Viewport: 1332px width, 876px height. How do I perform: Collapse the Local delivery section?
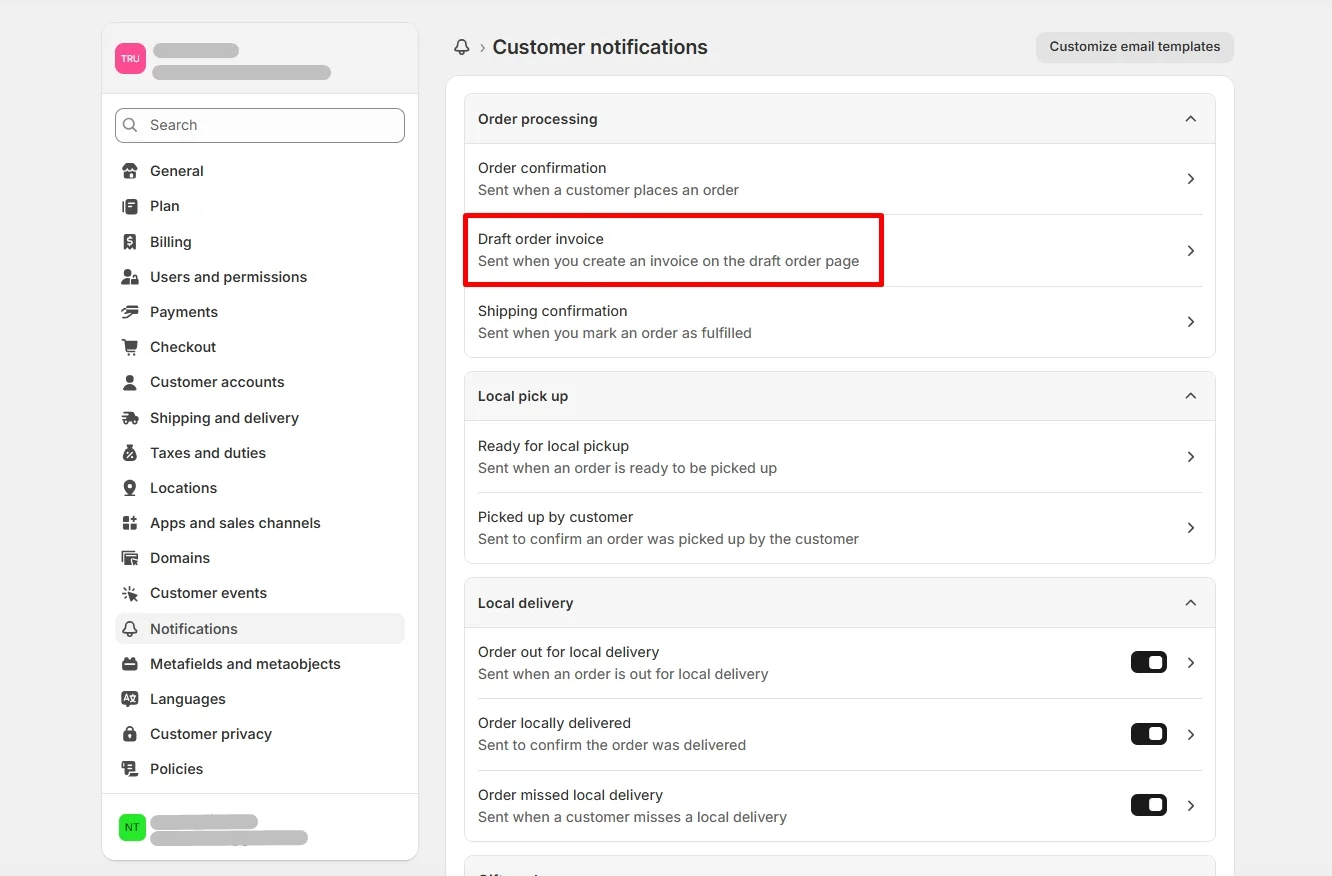[x=1191, y=603]
